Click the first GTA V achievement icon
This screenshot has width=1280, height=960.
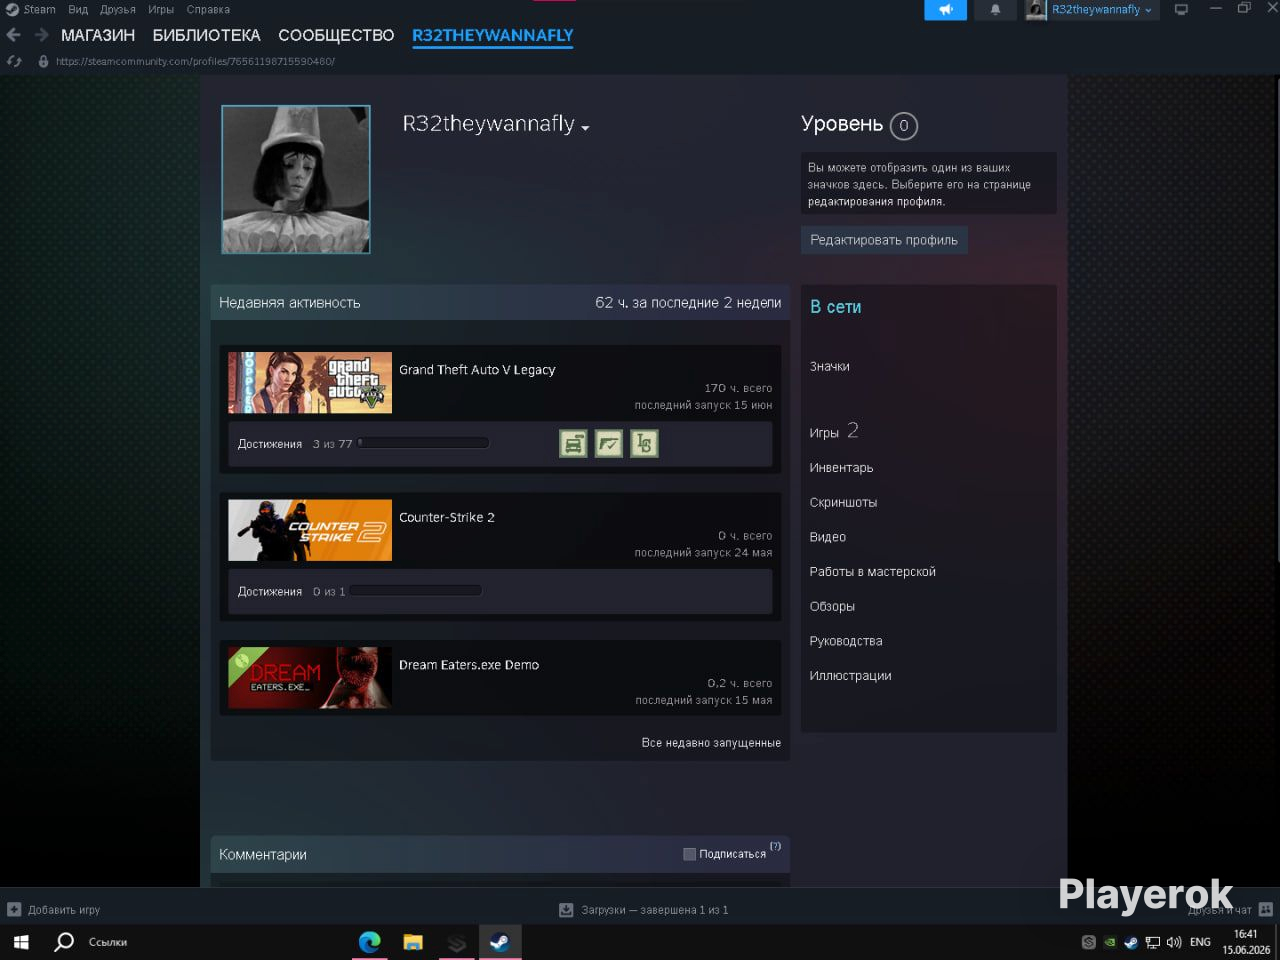point(573,443)
